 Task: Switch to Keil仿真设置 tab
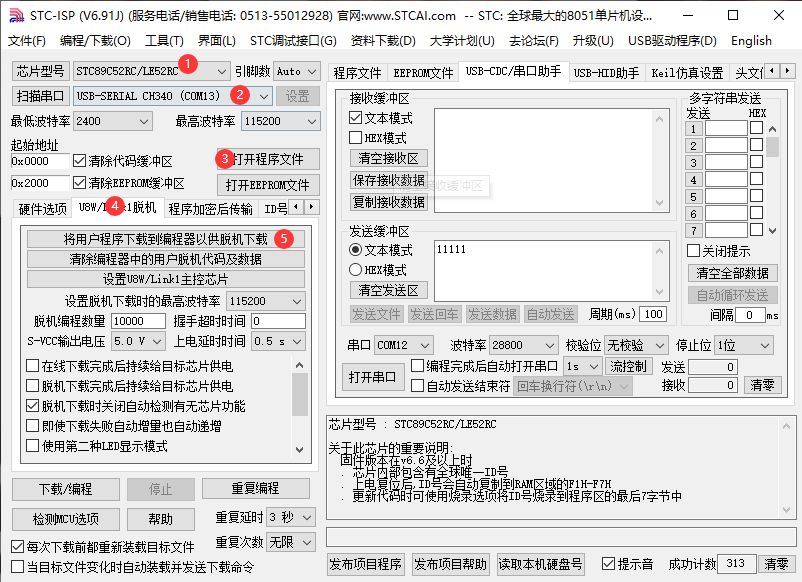click(x=687, y=73)
